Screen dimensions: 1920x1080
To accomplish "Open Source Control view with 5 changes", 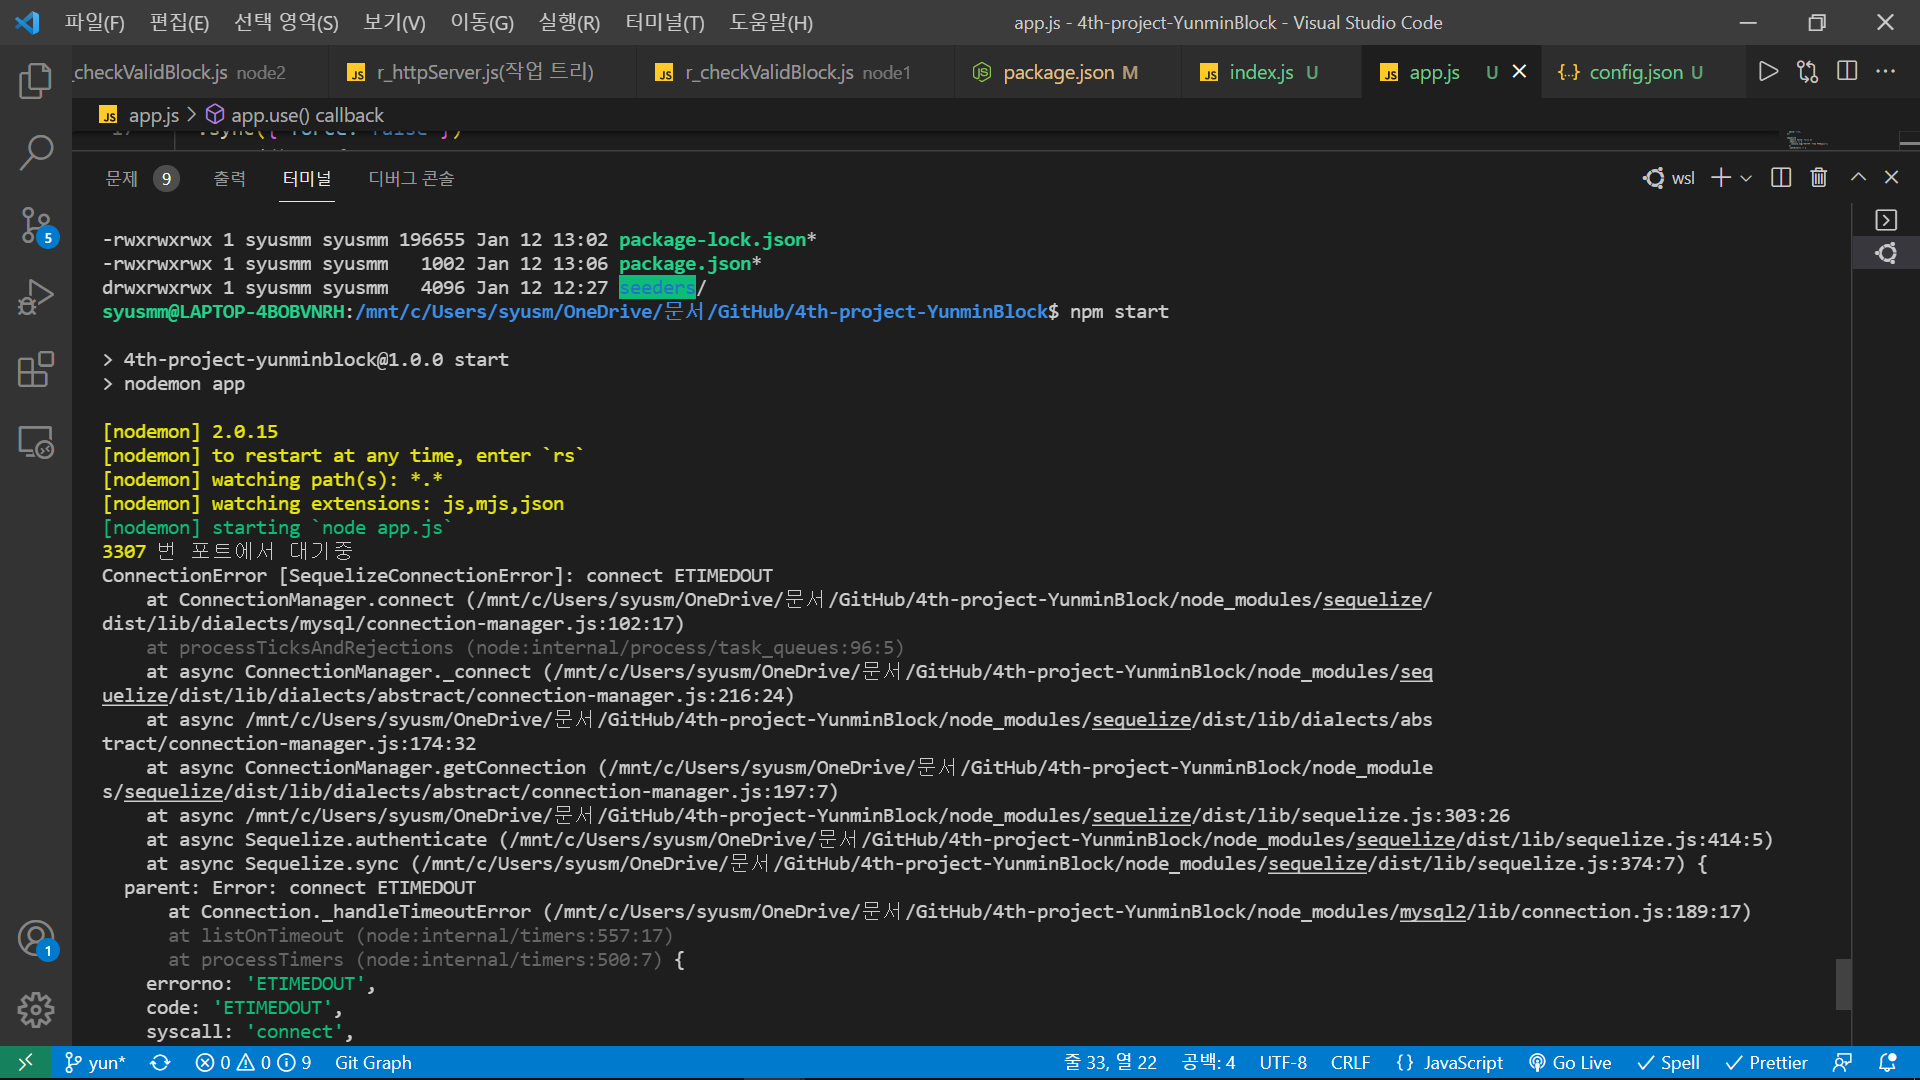I will (36, 226).
